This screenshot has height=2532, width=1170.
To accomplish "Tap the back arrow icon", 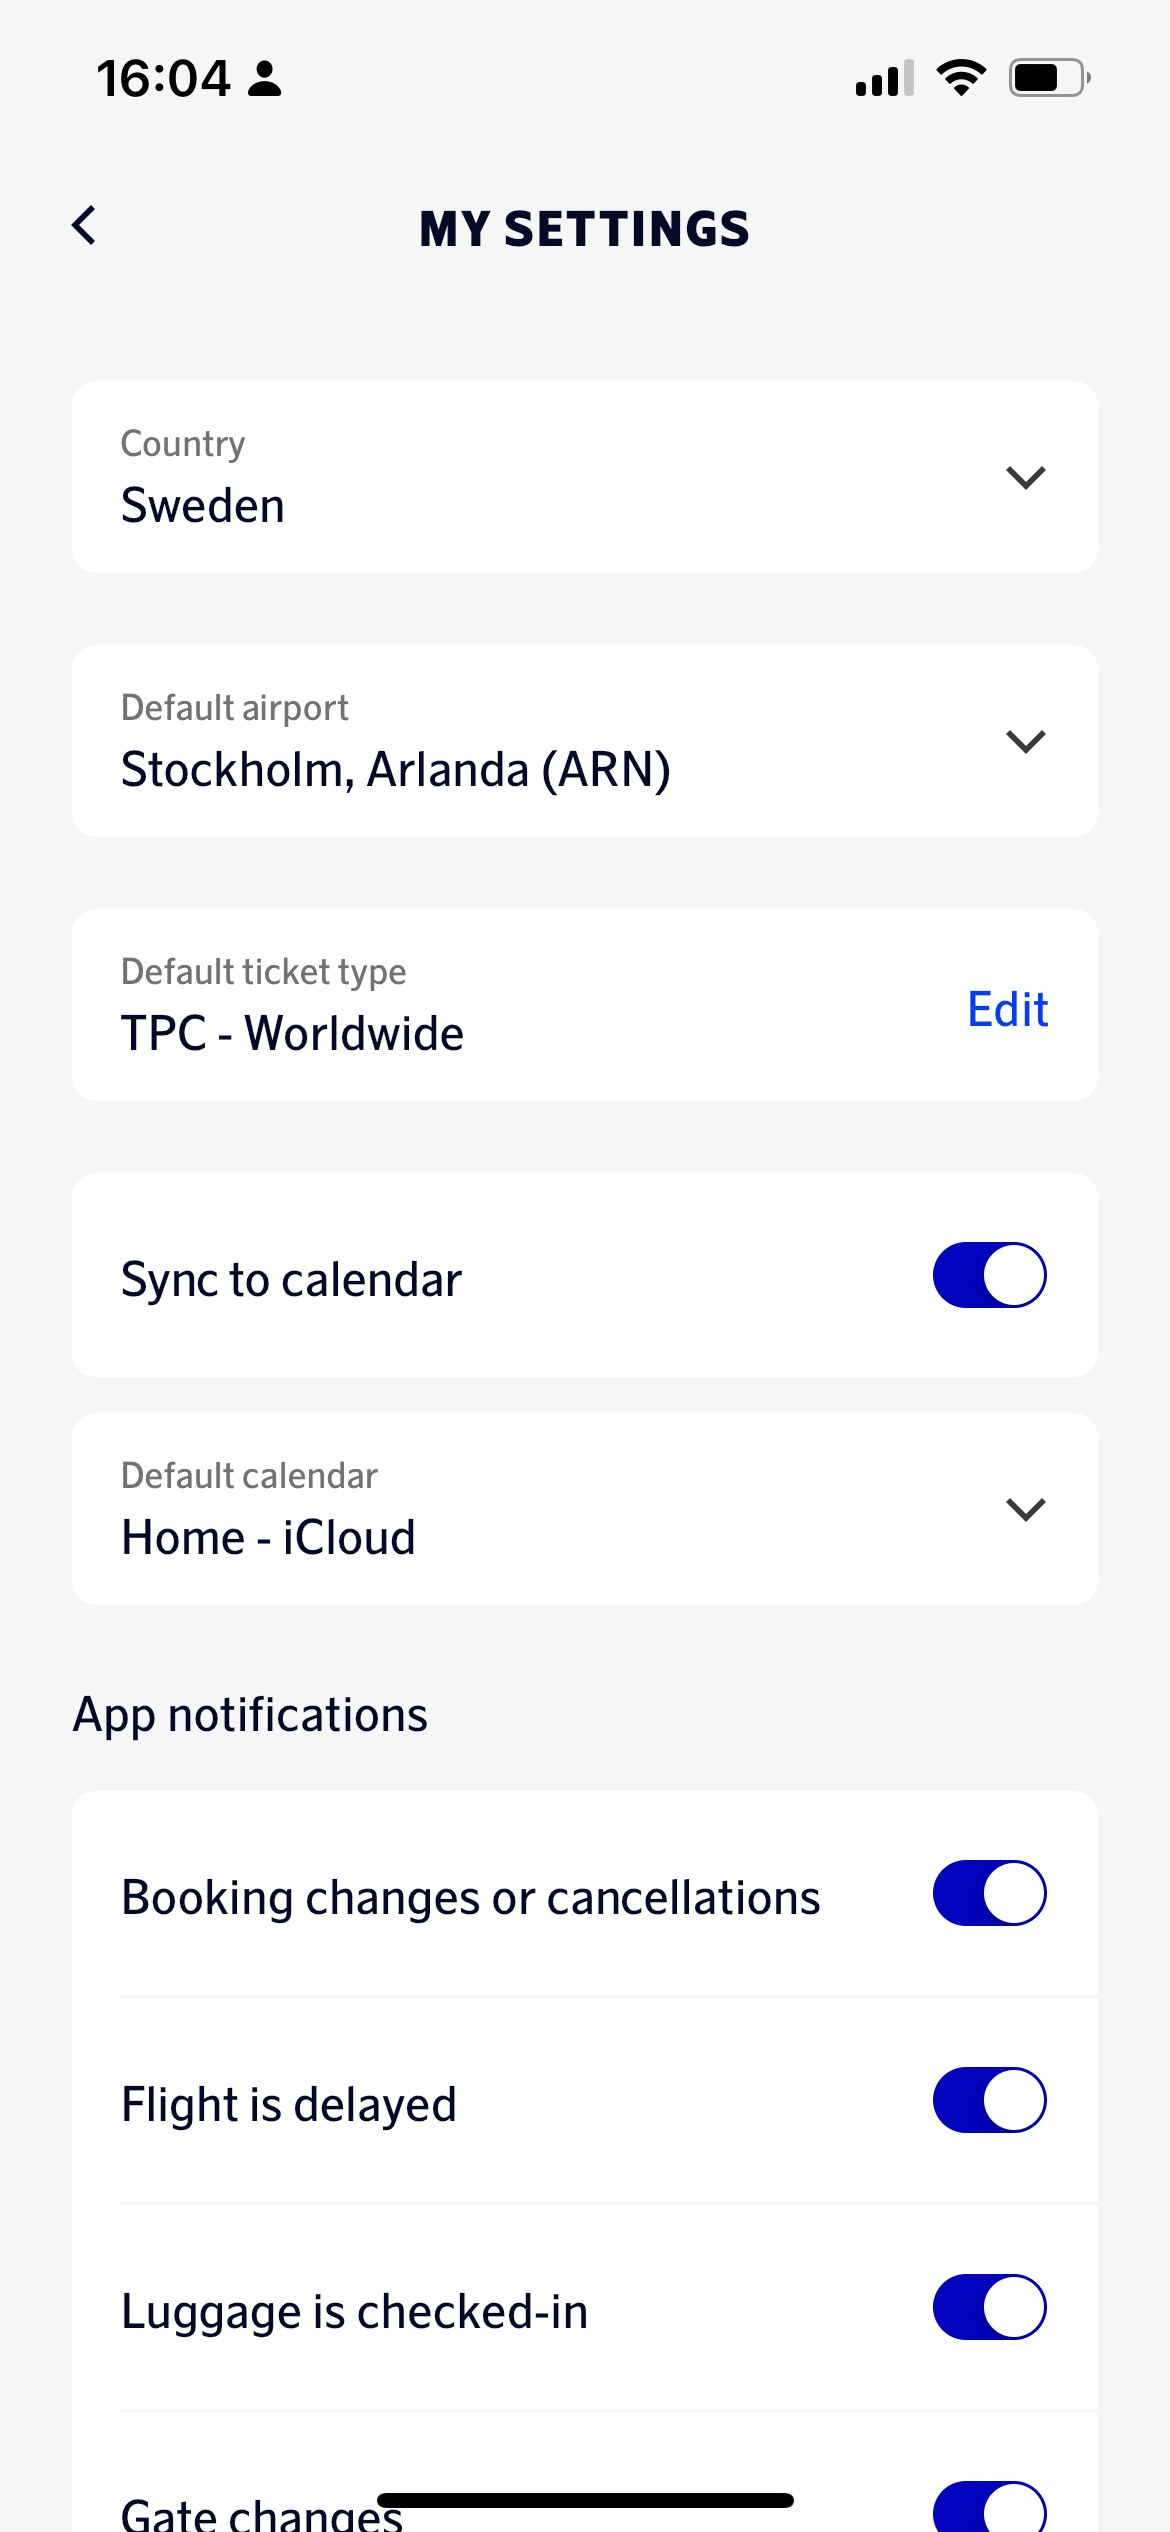I will 85,226.
